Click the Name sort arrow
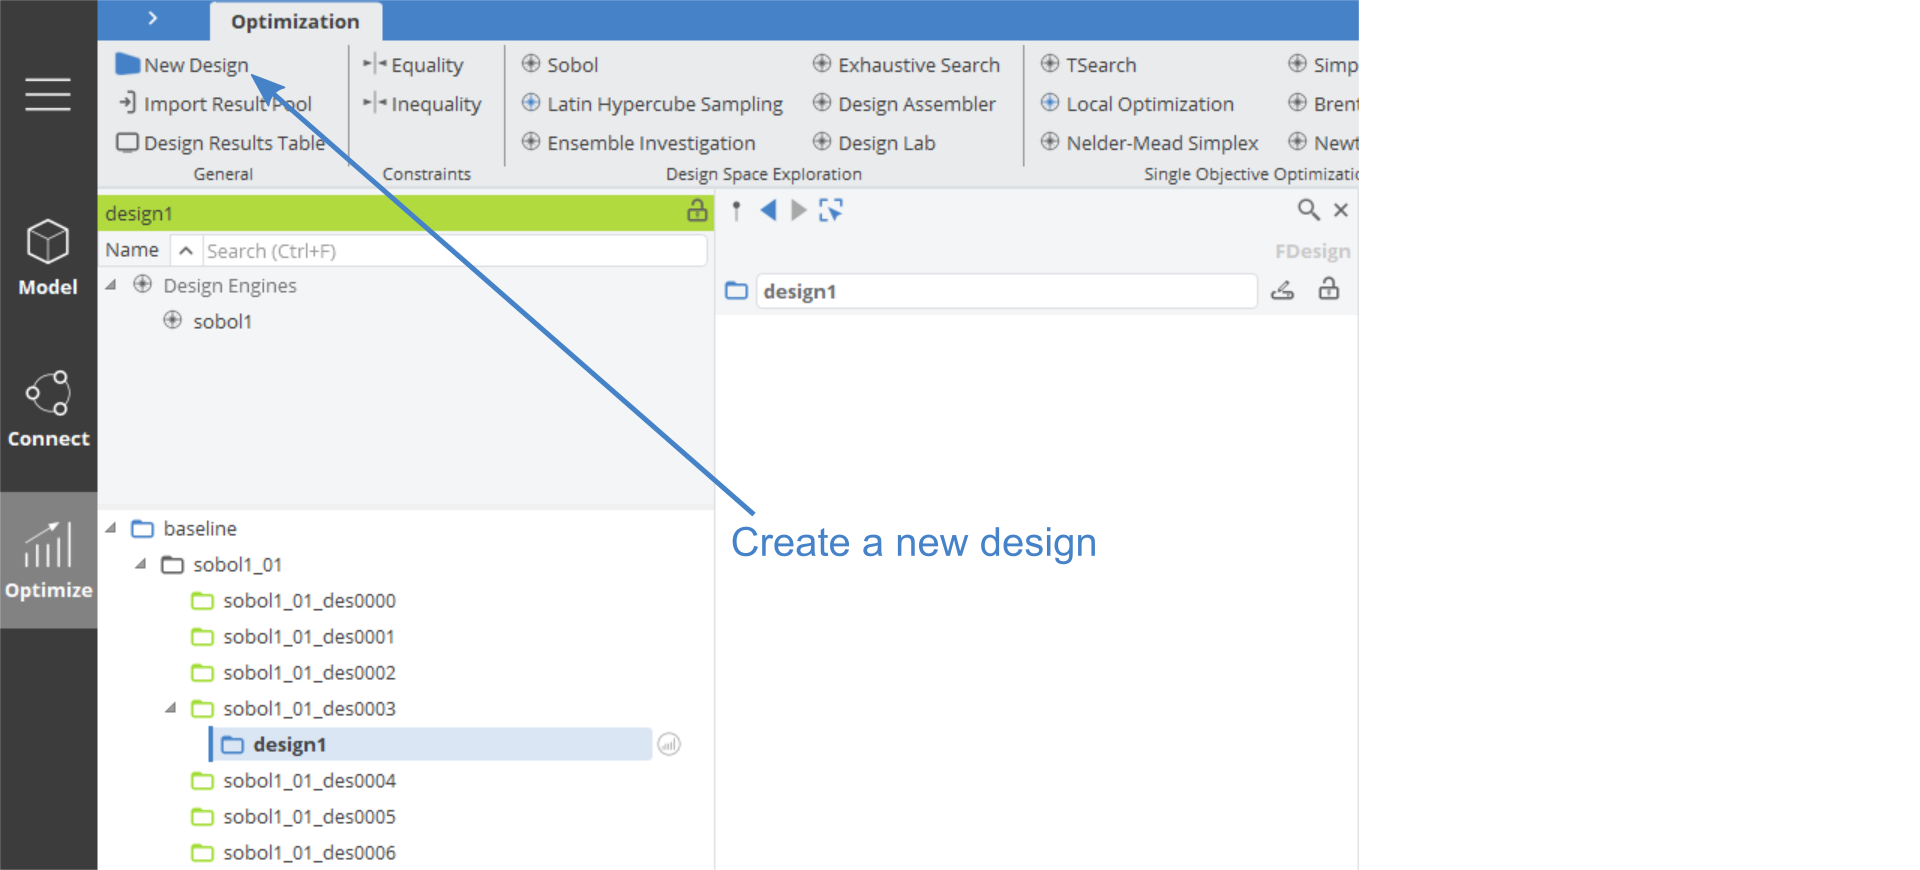 pos(186,250)
